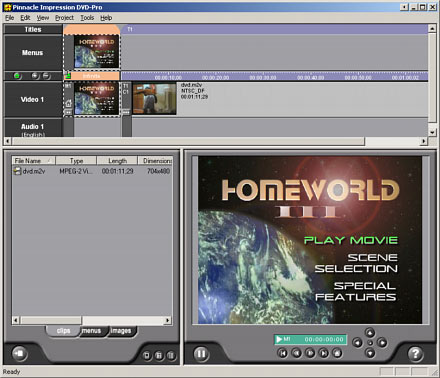Toggle the green indicator button on timeline

[17, 76]
